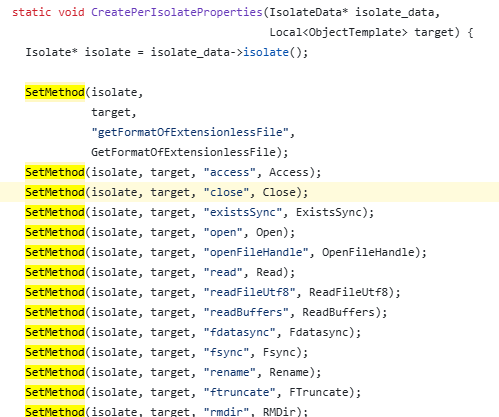Image resolution: width=499 pixels, height=417 pixels.
Task: Click SetMethod above getFormatOfExtensionlessFile
Action: click(55, 92)
